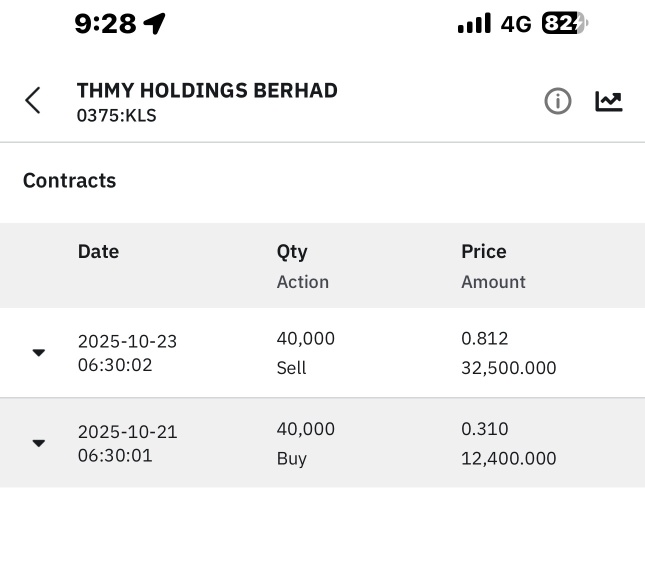
Task: Tap the 0375:KLS ticker code
Action: click(x=116, y=116)
